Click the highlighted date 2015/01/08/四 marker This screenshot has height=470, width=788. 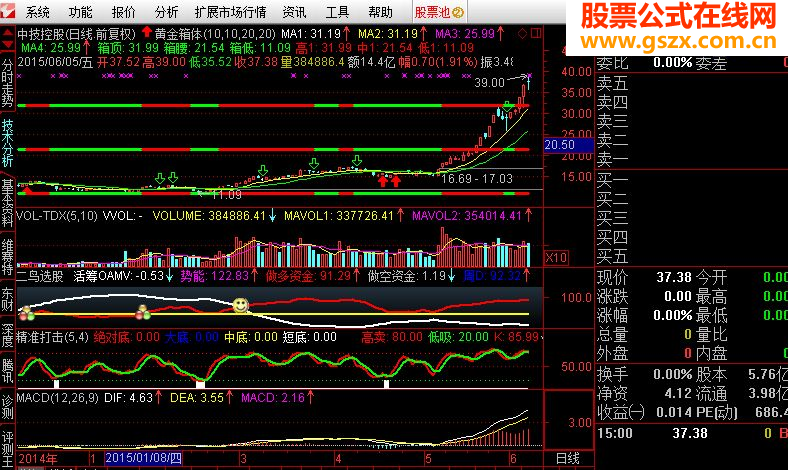click(143, 458)
